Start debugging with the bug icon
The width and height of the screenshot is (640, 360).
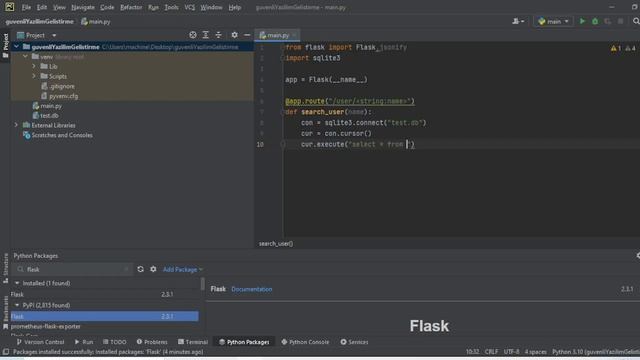pos(595,21)
